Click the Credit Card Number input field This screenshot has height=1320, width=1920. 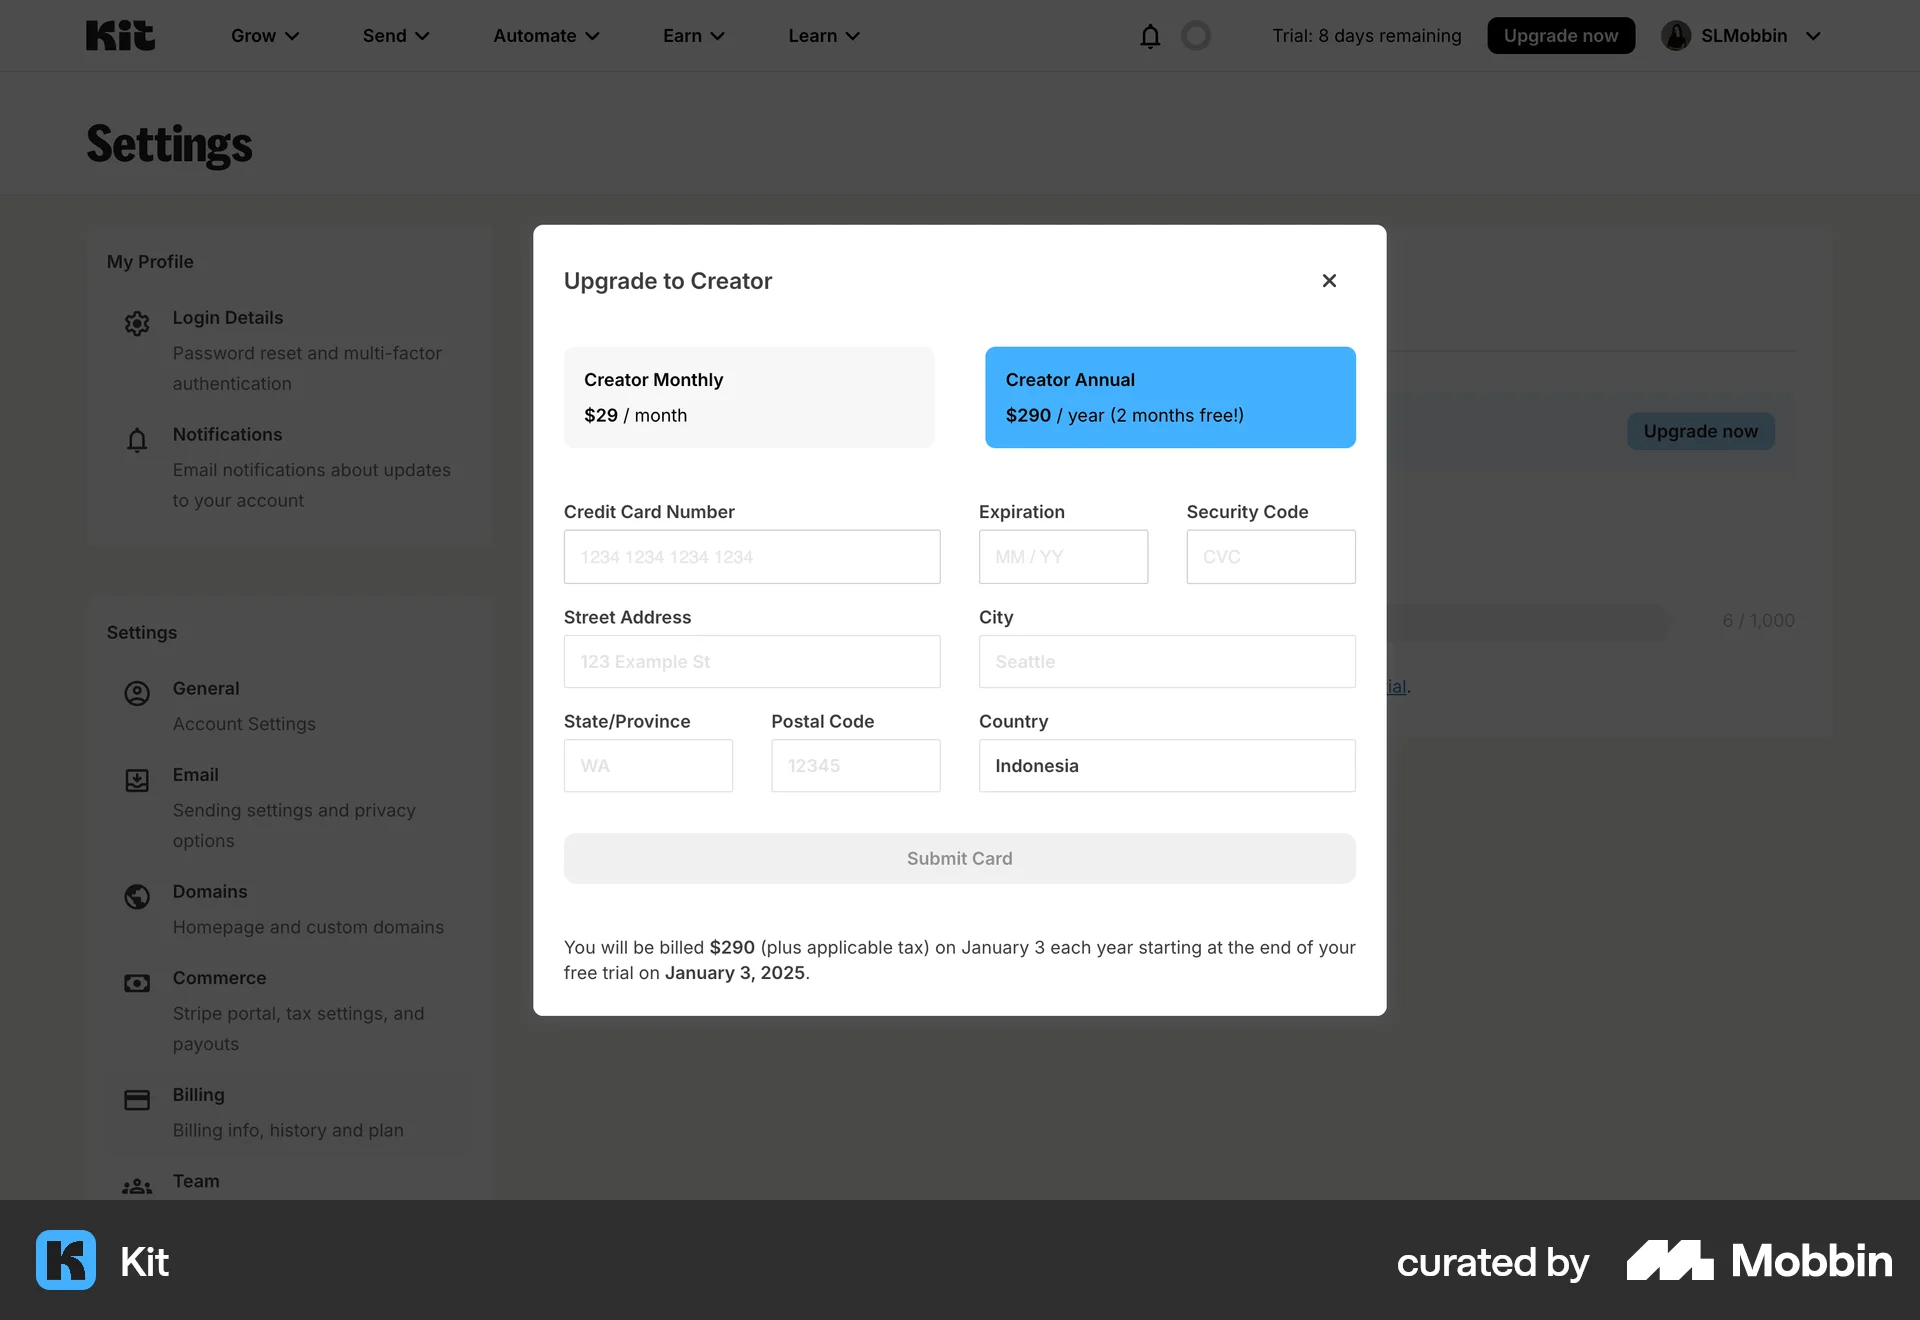[752, 557]
